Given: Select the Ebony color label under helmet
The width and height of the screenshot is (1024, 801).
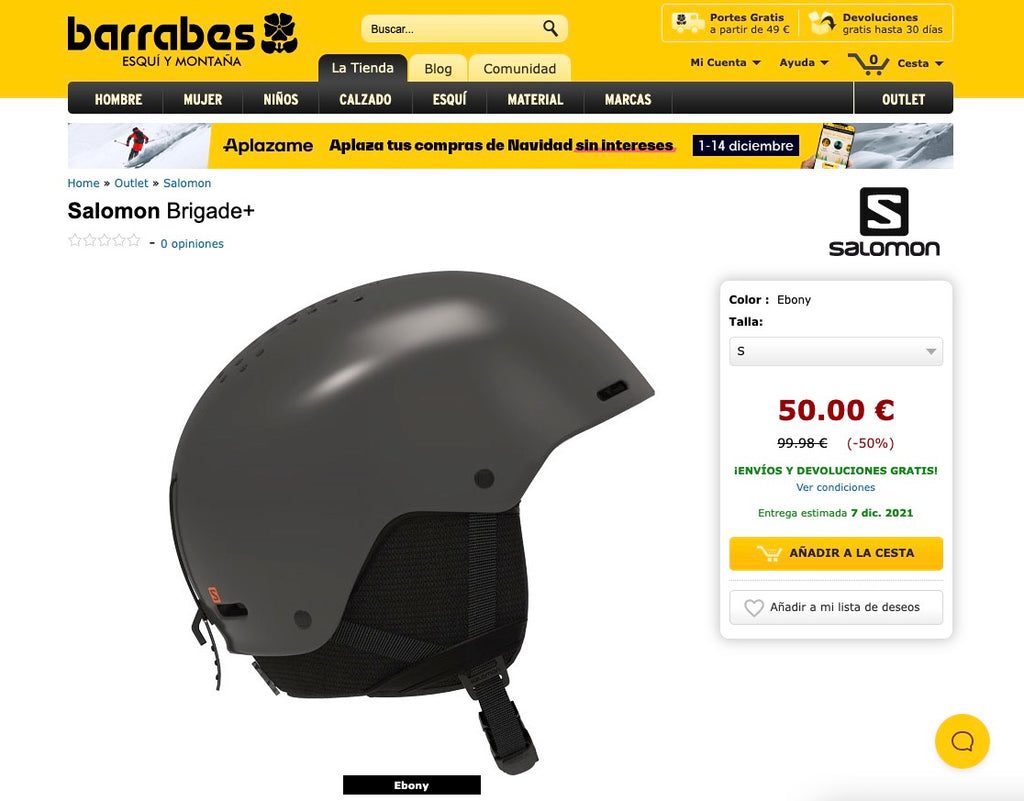Looking at the screenshot, I should (411, 785).
